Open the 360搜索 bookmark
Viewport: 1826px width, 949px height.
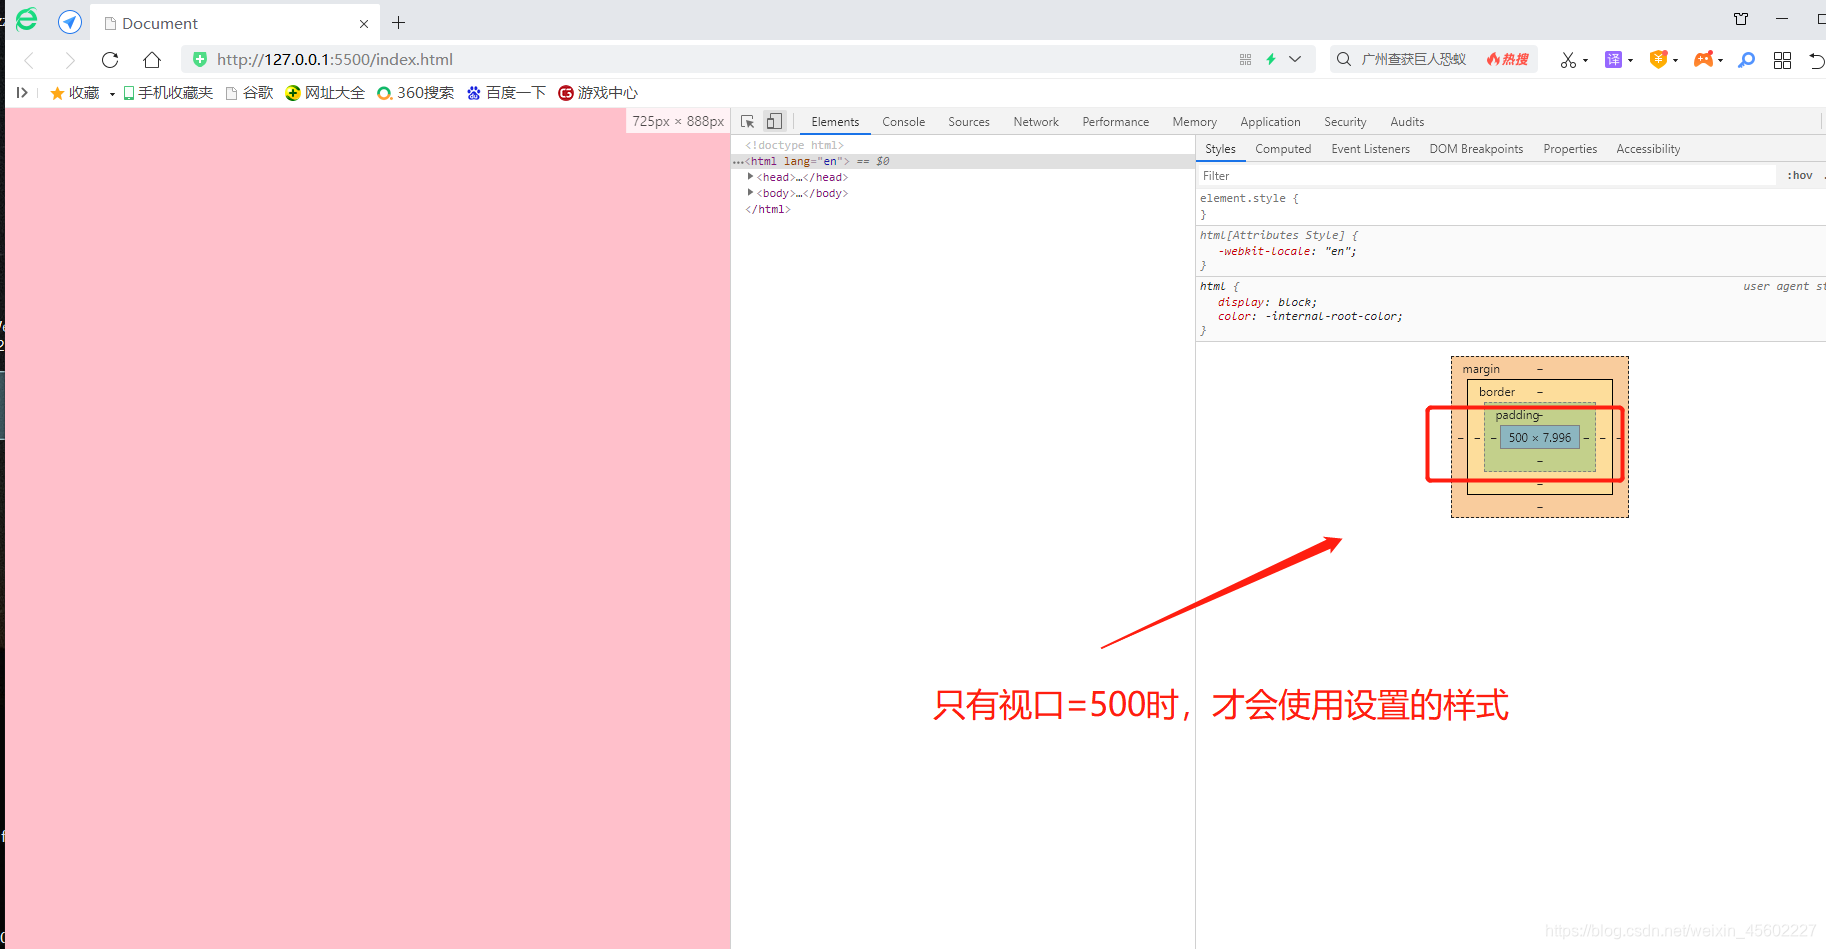(x=415, y=93)
